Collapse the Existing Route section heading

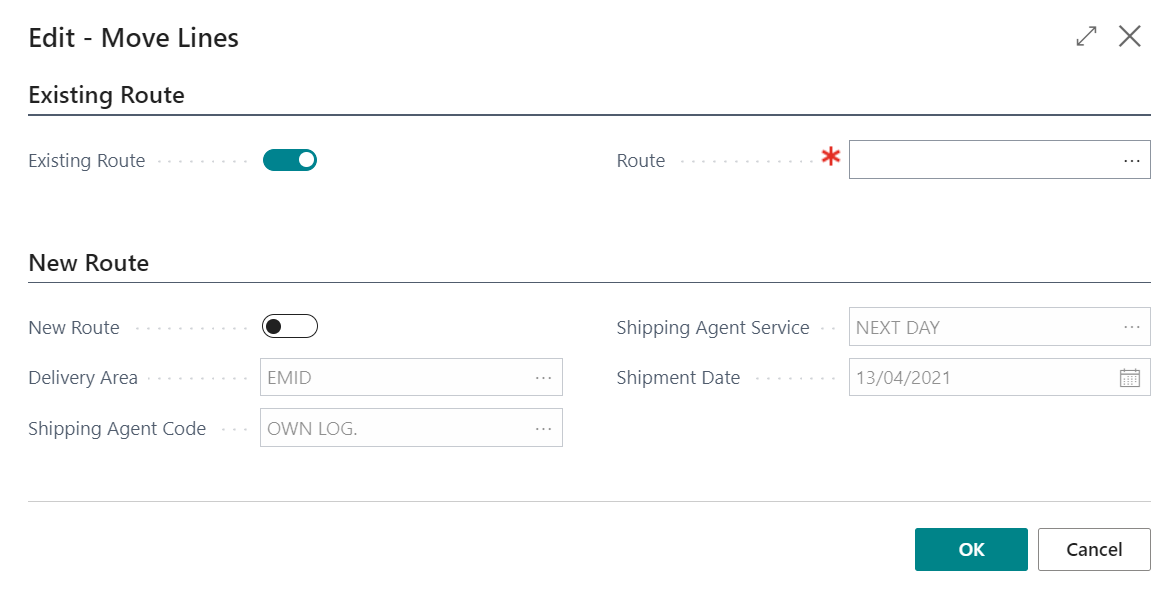pyautogui.click(x=107, y=95)
